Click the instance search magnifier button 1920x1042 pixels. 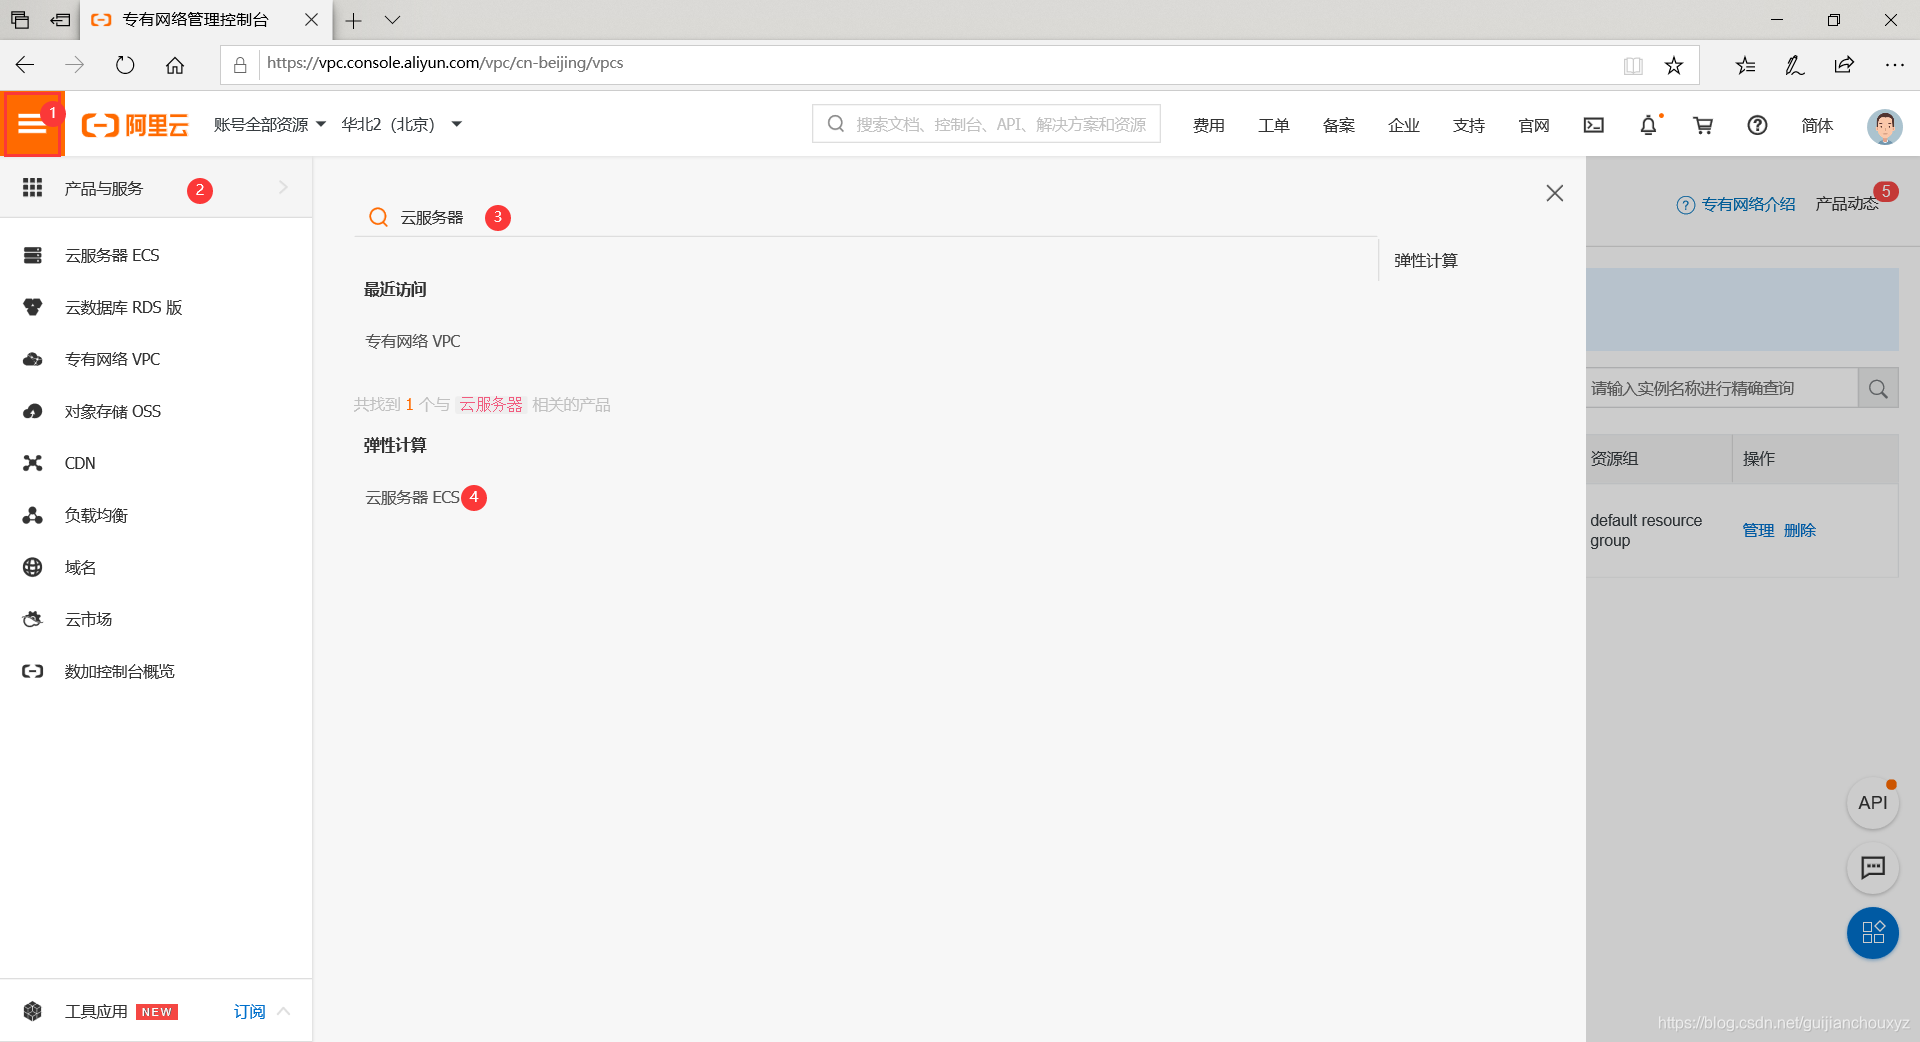1878,388
